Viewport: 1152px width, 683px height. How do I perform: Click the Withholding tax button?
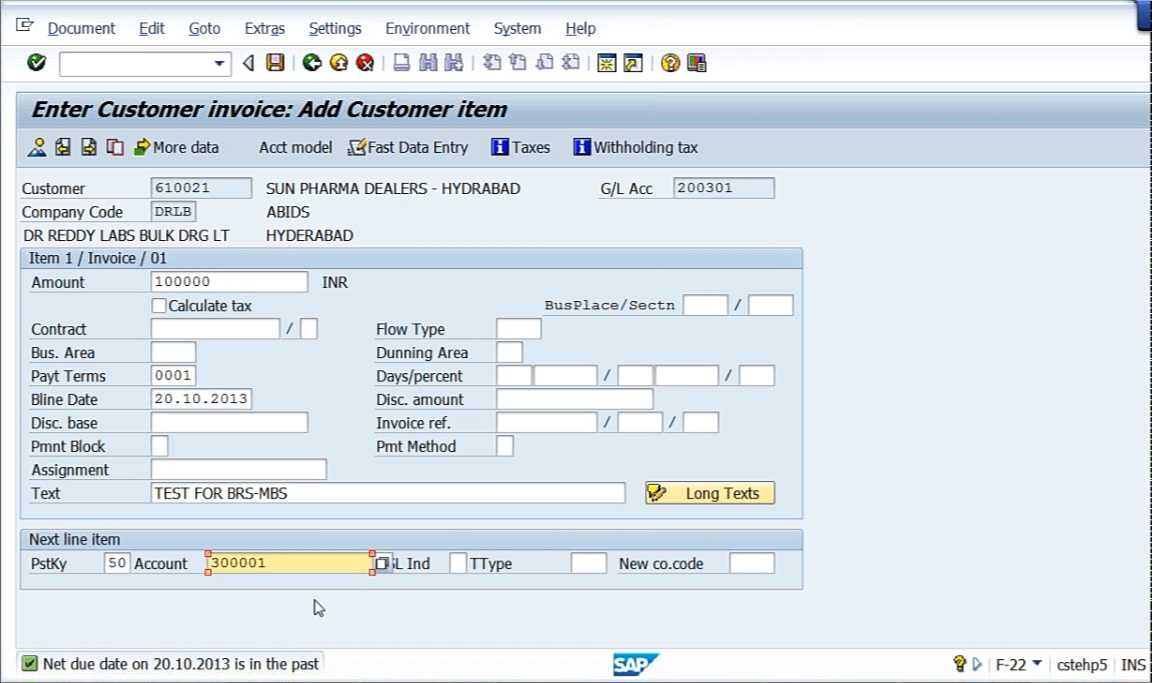click(636, 148)
